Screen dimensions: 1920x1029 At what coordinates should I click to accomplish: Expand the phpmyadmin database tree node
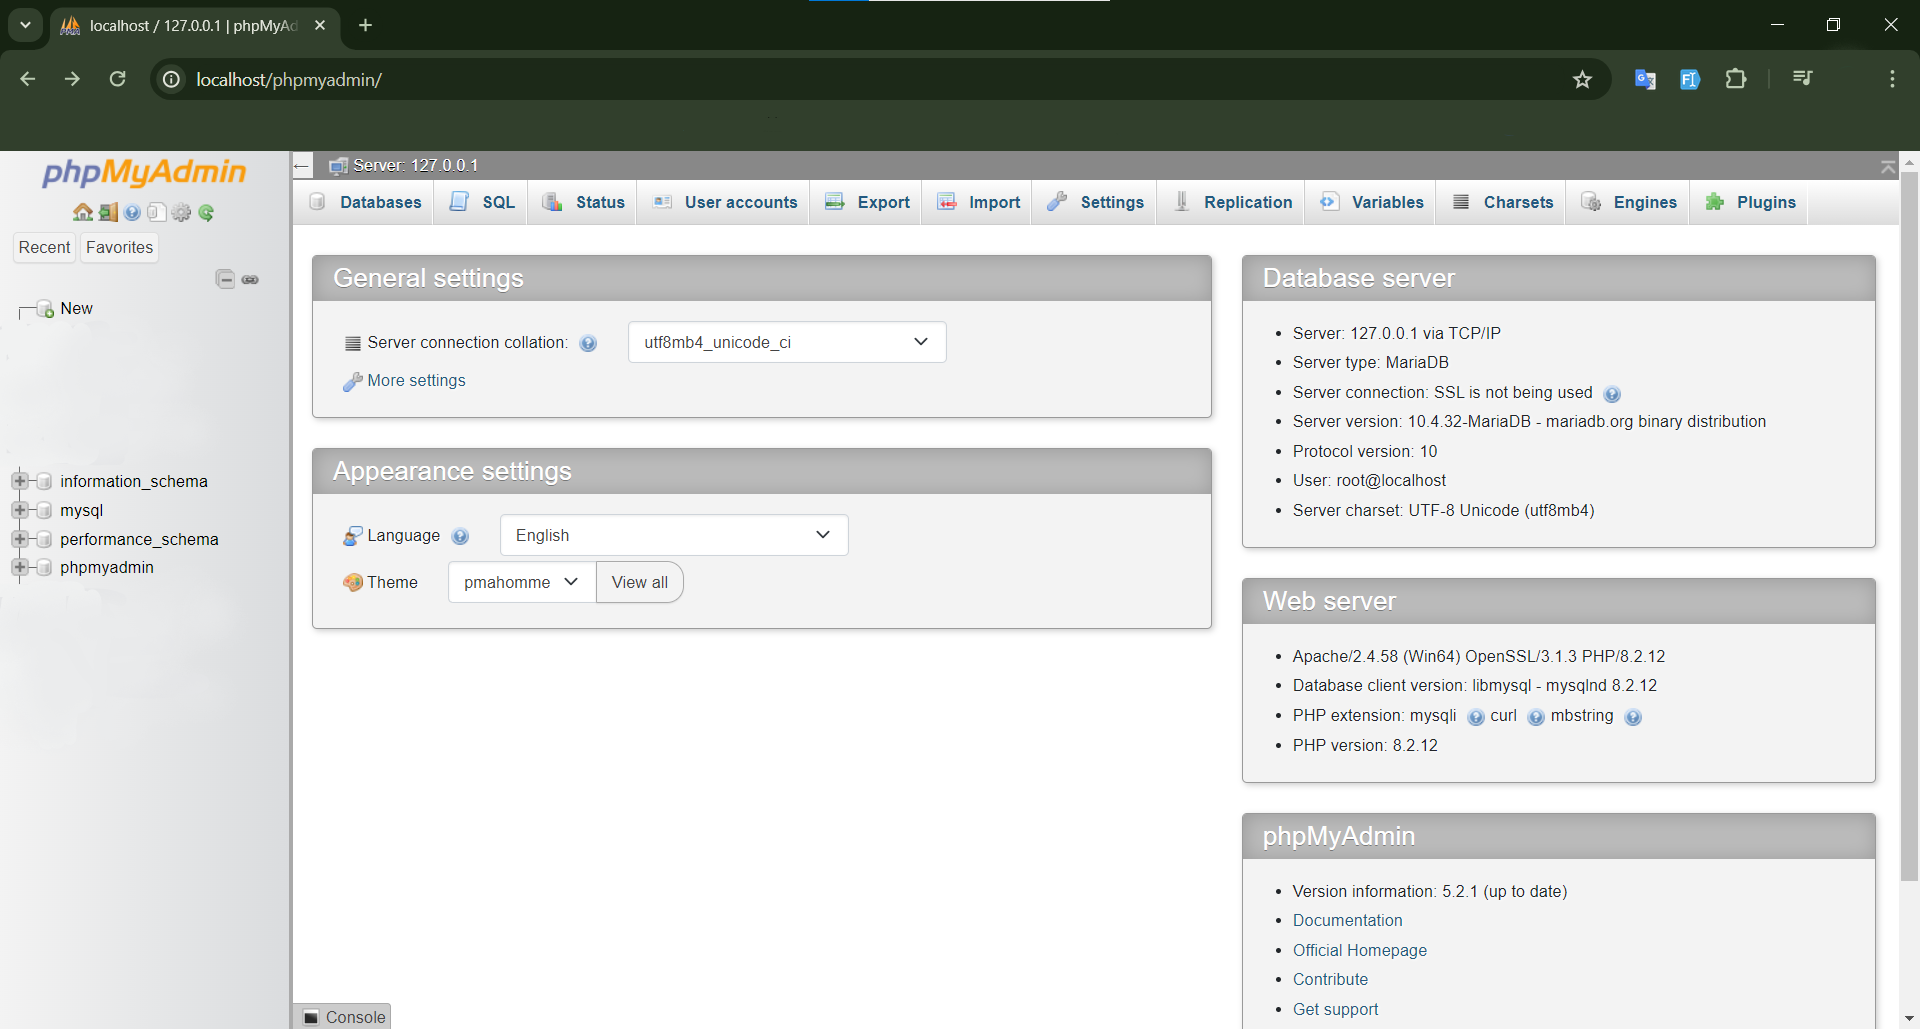(22, 567)
